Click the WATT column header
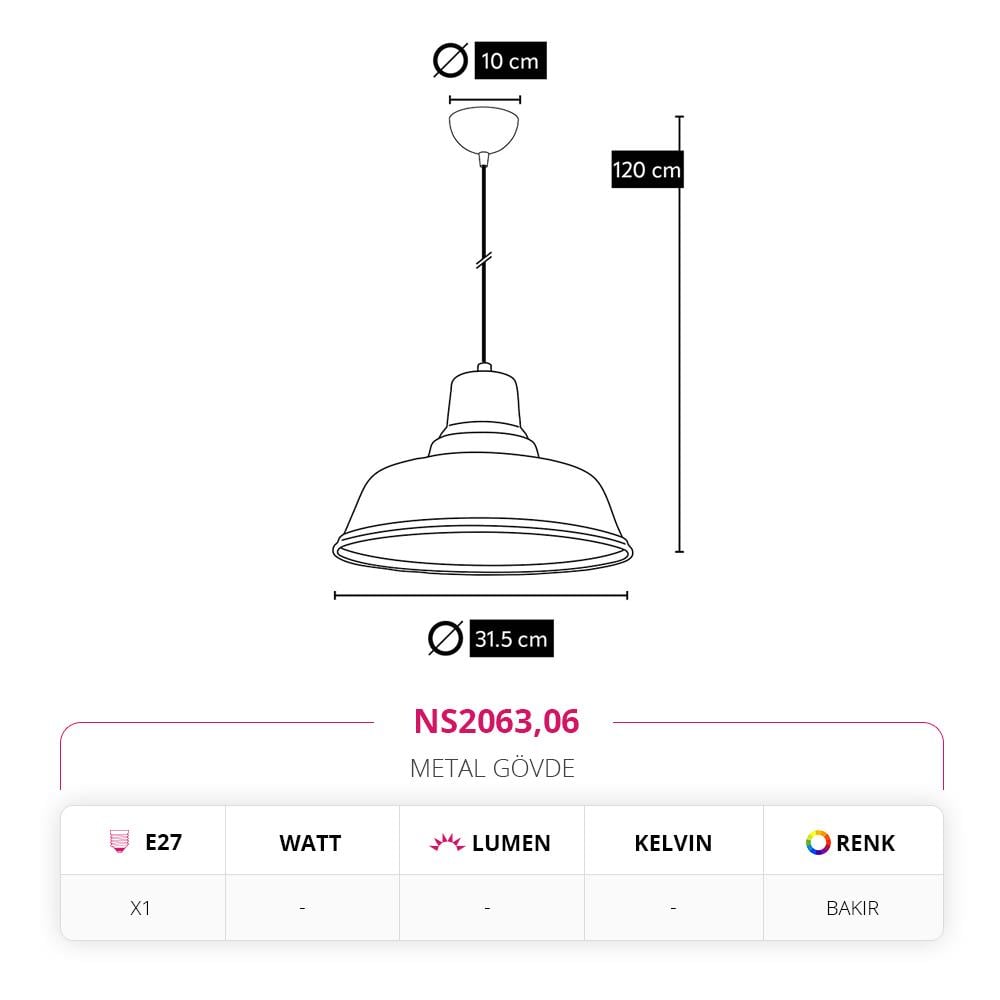 (310, 843)
